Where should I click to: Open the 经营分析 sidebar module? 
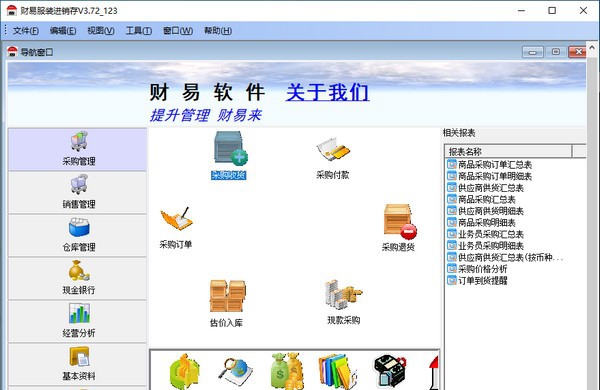tap(78, 321)
